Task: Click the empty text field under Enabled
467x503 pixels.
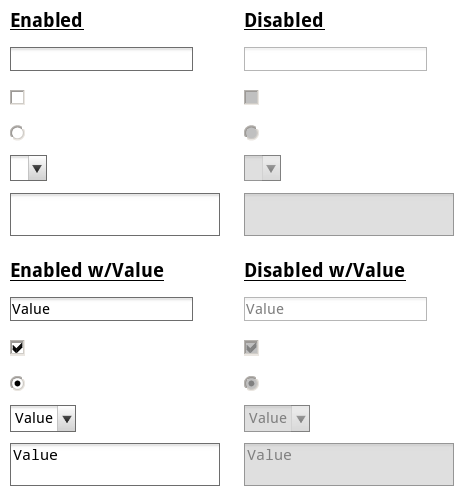Action: 101,59
